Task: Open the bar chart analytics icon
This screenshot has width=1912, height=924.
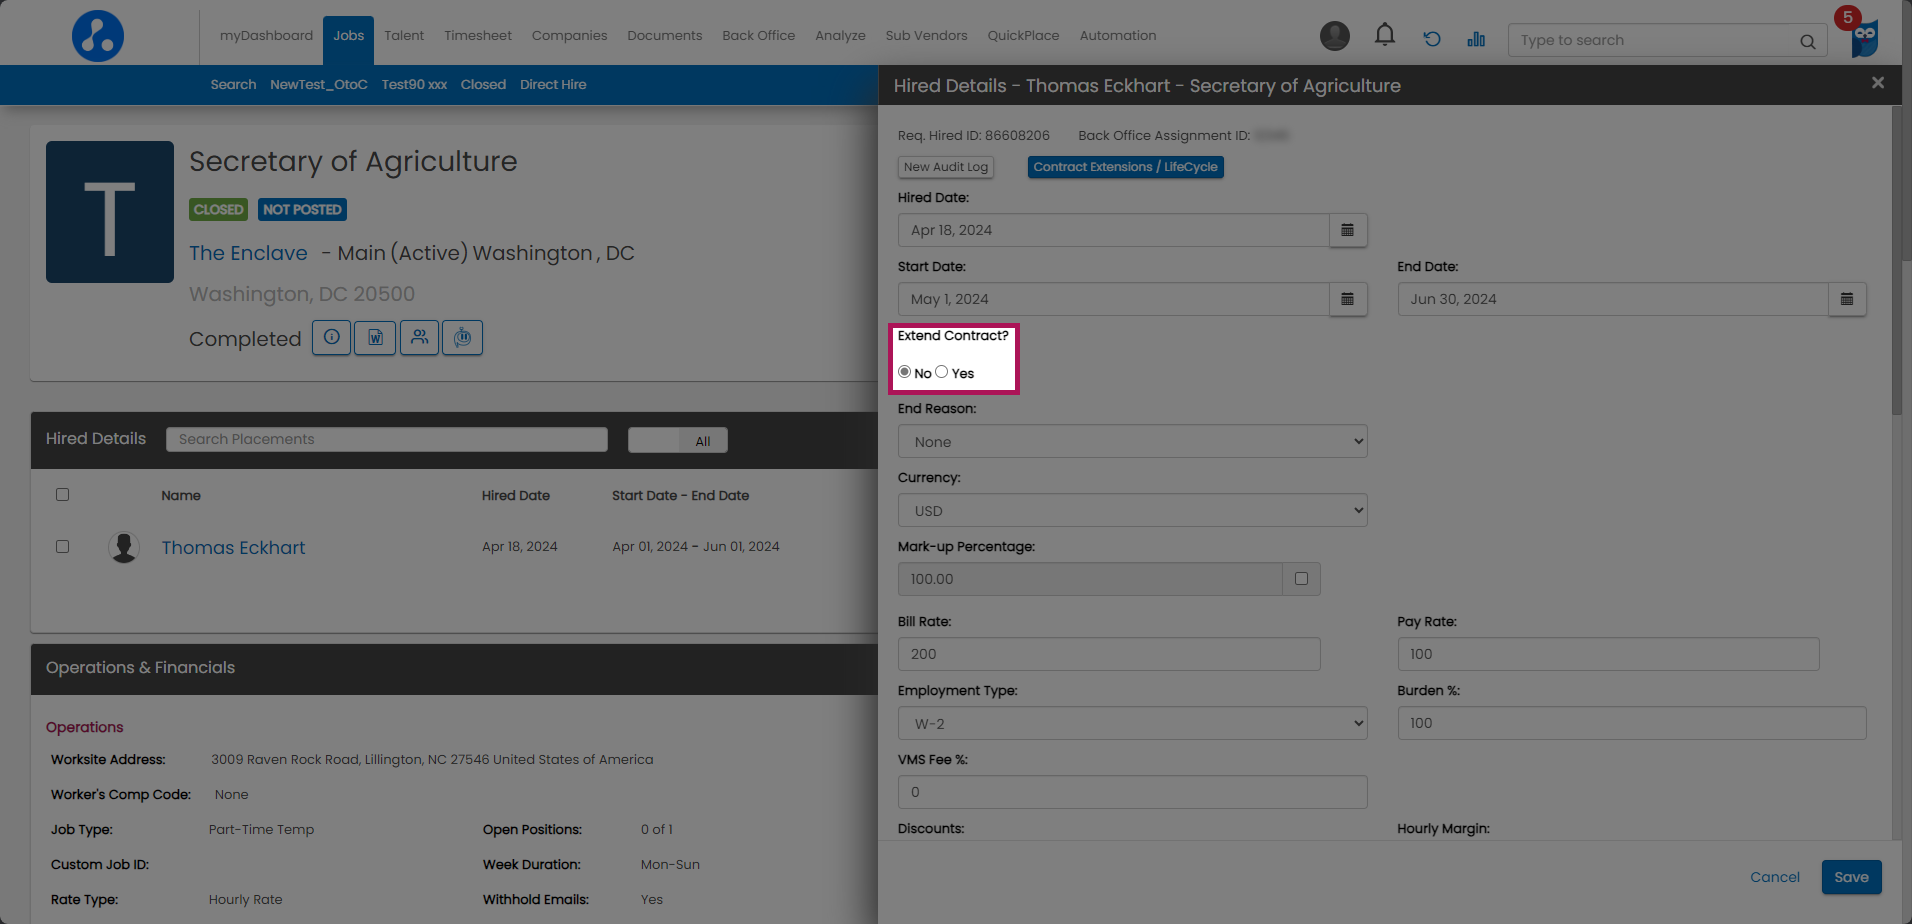Action: [1476, 39]
